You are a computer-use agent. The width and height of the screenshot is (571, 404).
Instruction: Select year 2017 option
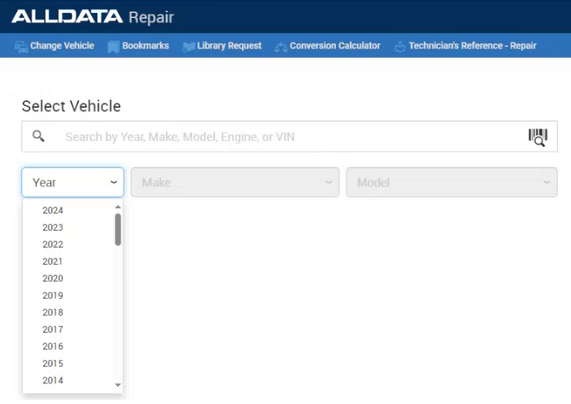coord(53,329)
